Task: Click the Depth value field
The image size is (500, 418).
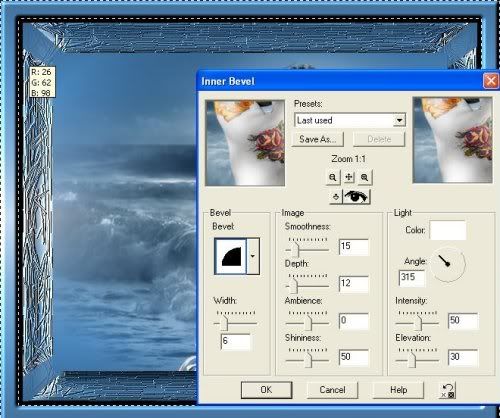Action: [x=354, y=284]
